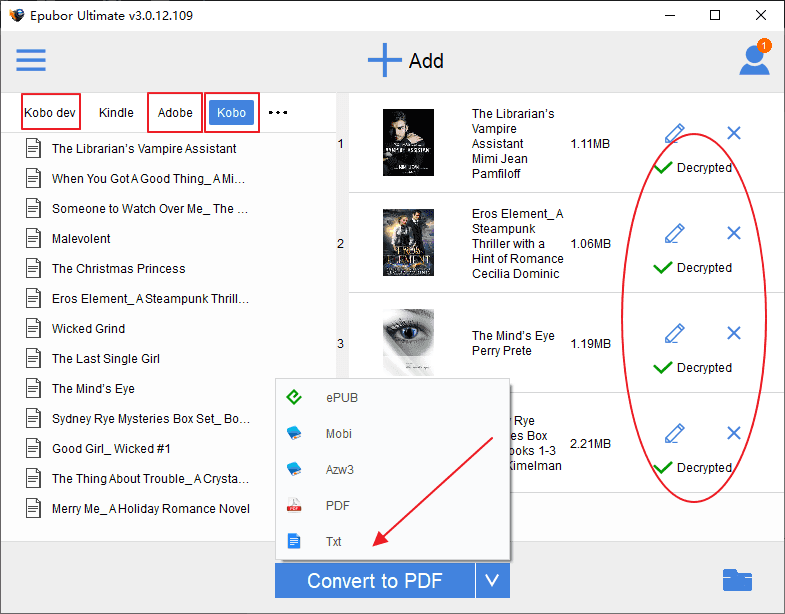
Task: Switch to the Adobe tab
Action: 175,113
